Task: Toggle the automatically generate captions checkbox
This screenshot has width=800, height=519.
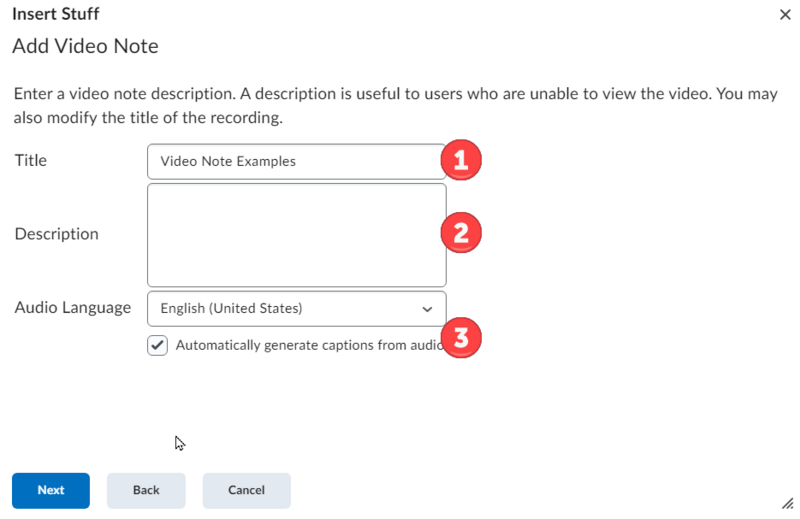Action: coord(158,345)
